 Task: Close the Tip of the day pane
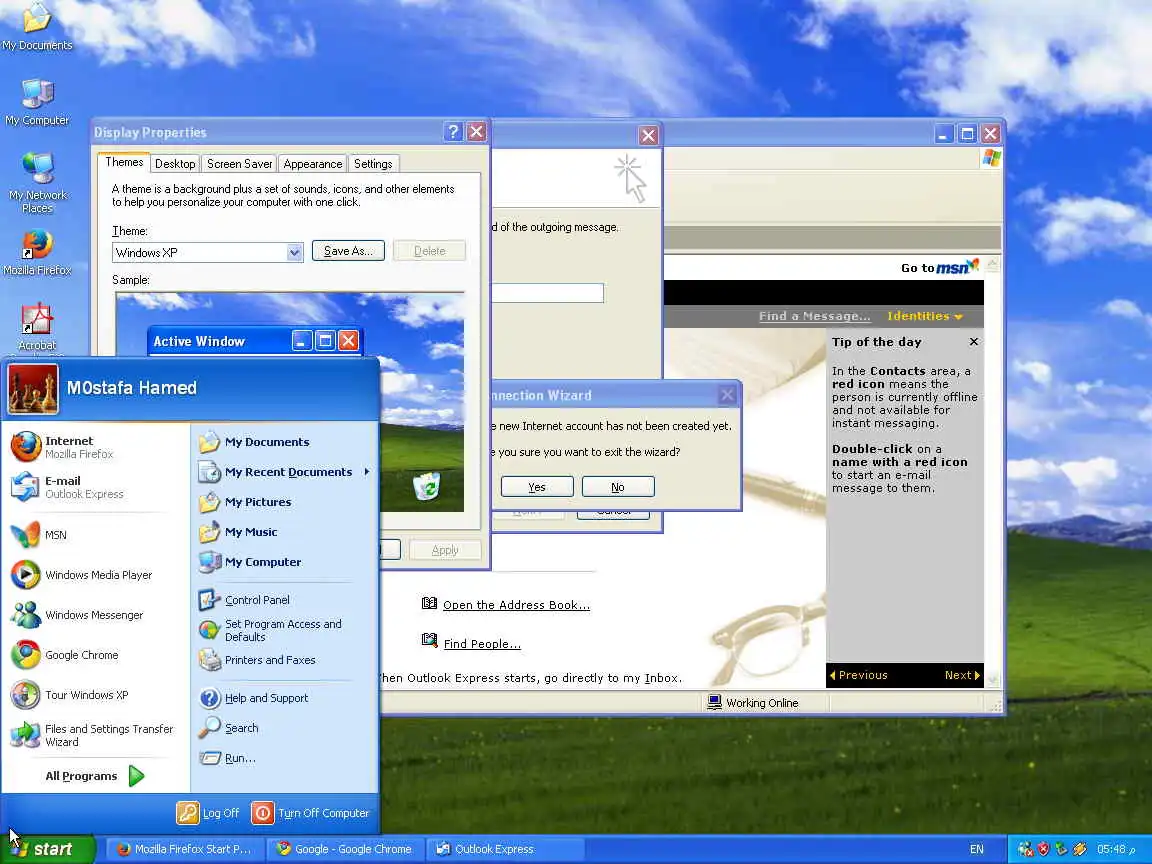pos(973,342)
